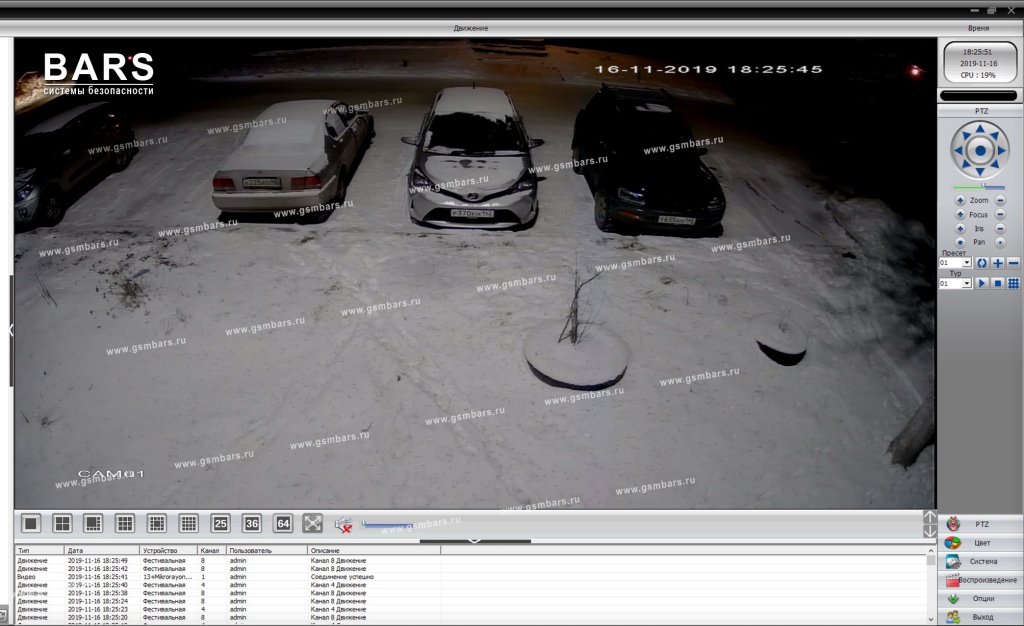Sort log by the Дата column header
This screenshot has height=626, width=1024.
pos(102,550)
